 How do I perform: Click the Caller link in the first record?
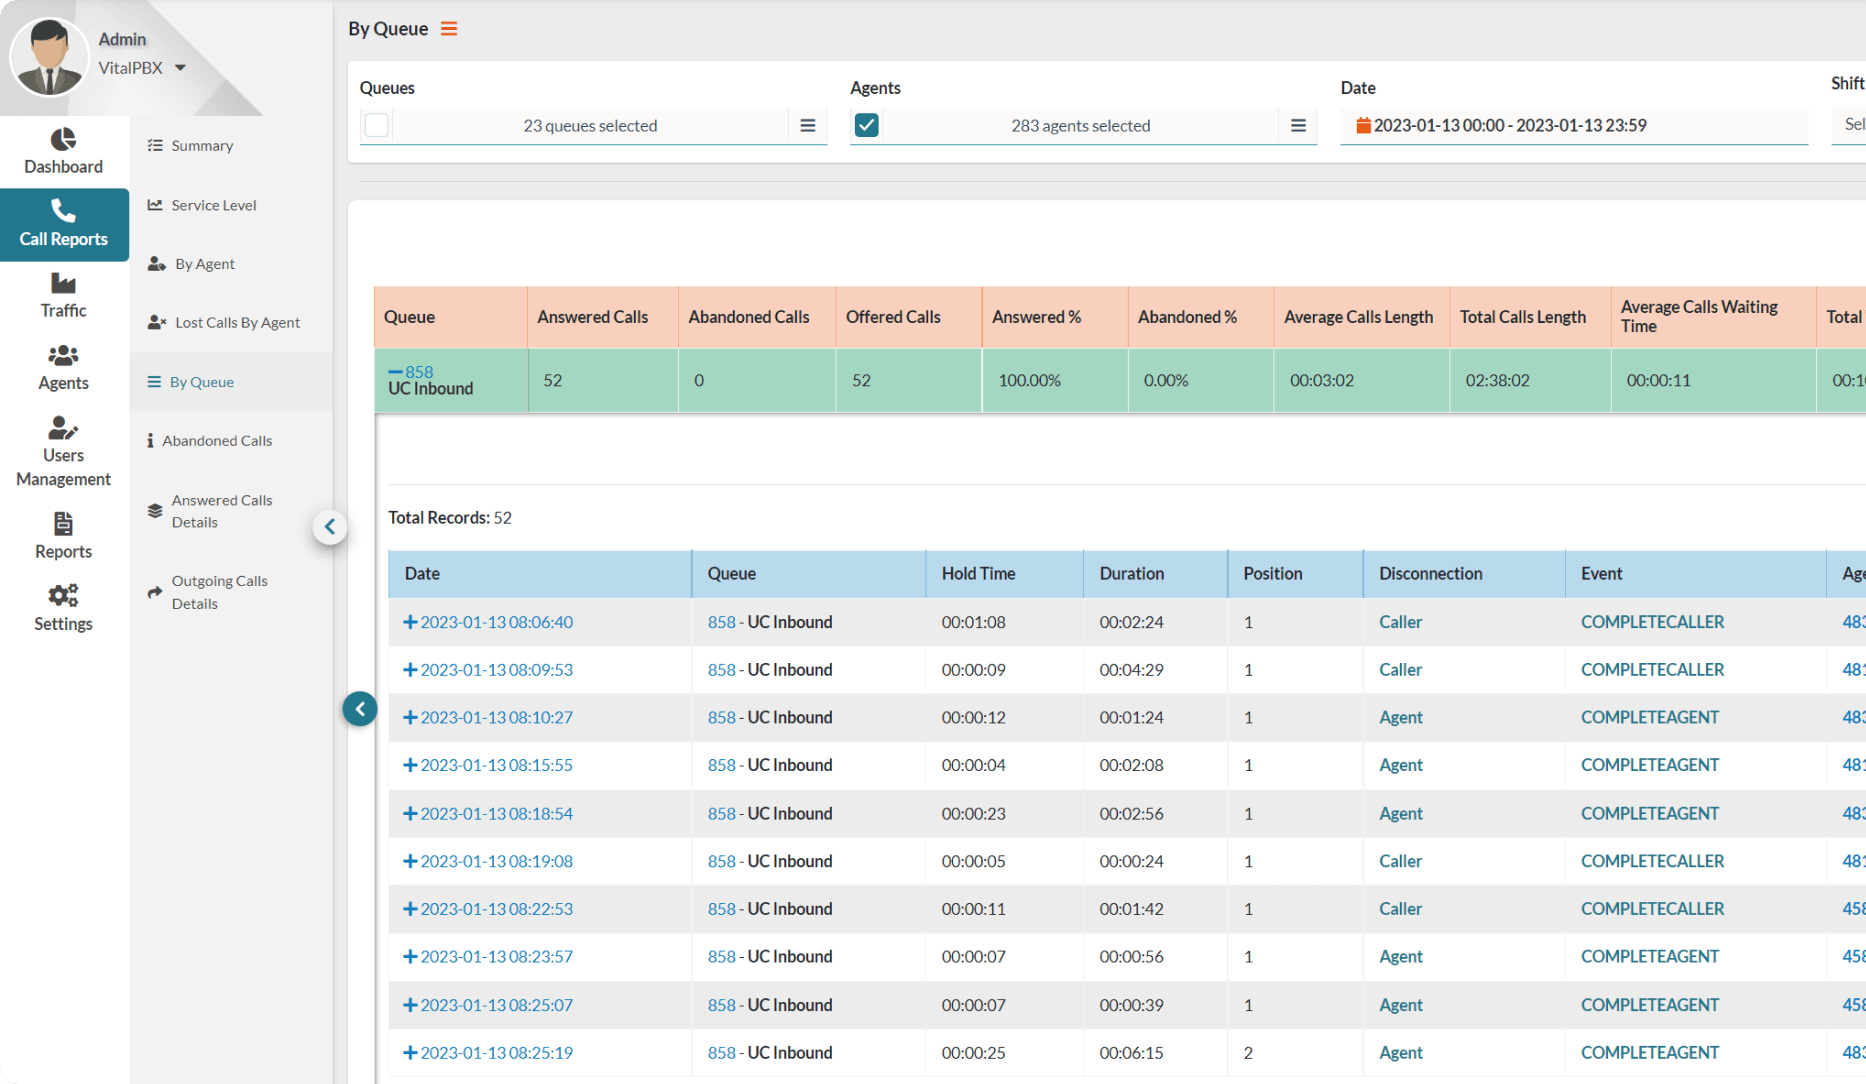point(1399,622)
